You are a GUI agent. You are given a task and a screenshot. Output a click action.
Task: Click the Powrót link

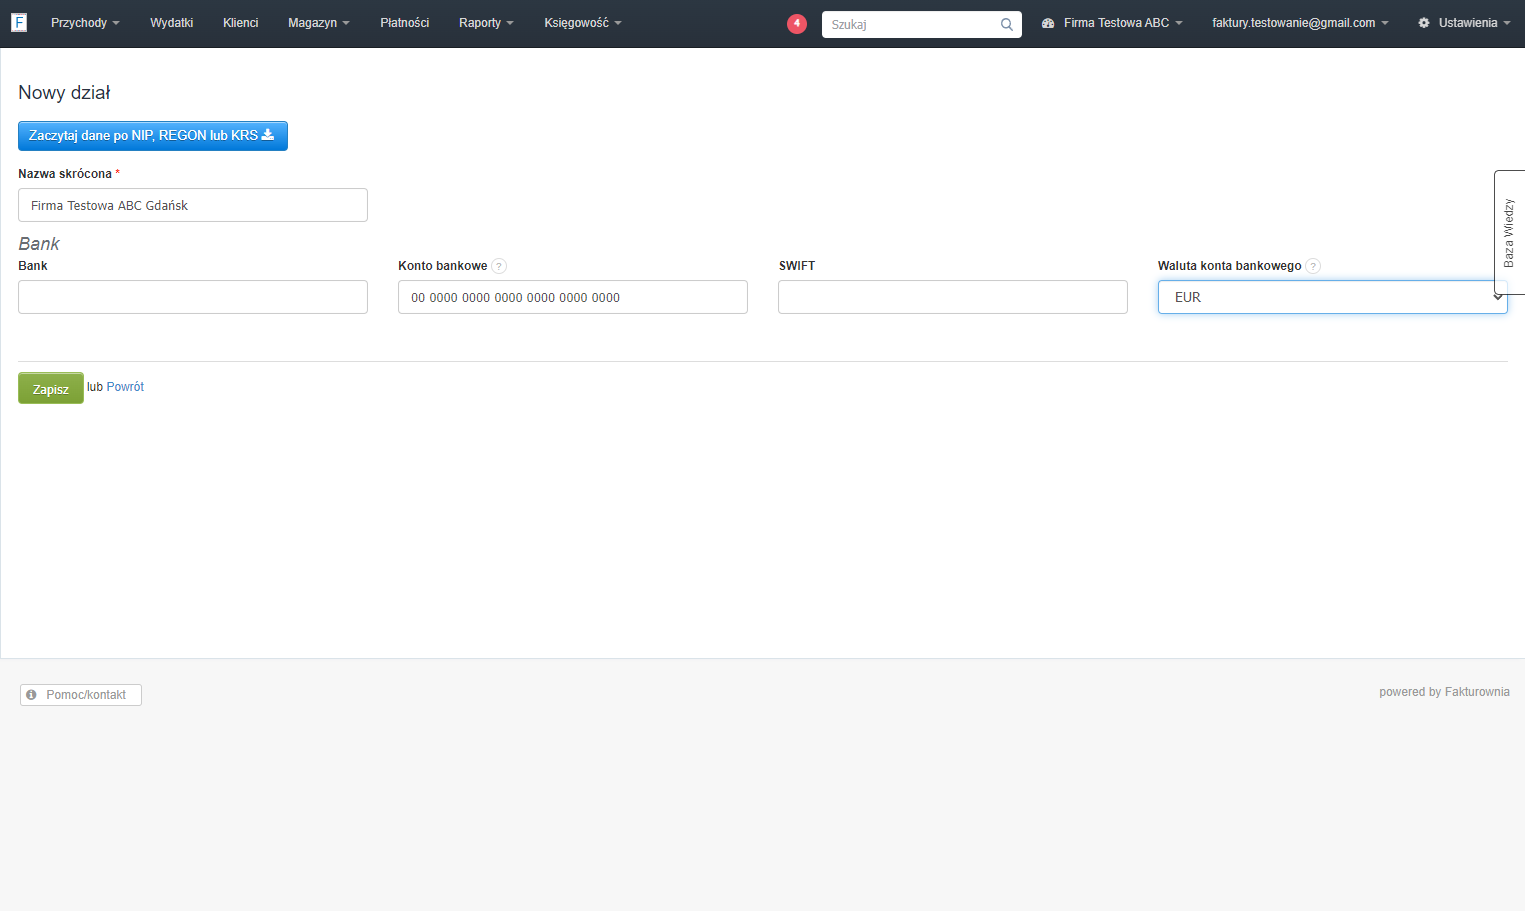(x=125, y=387)
